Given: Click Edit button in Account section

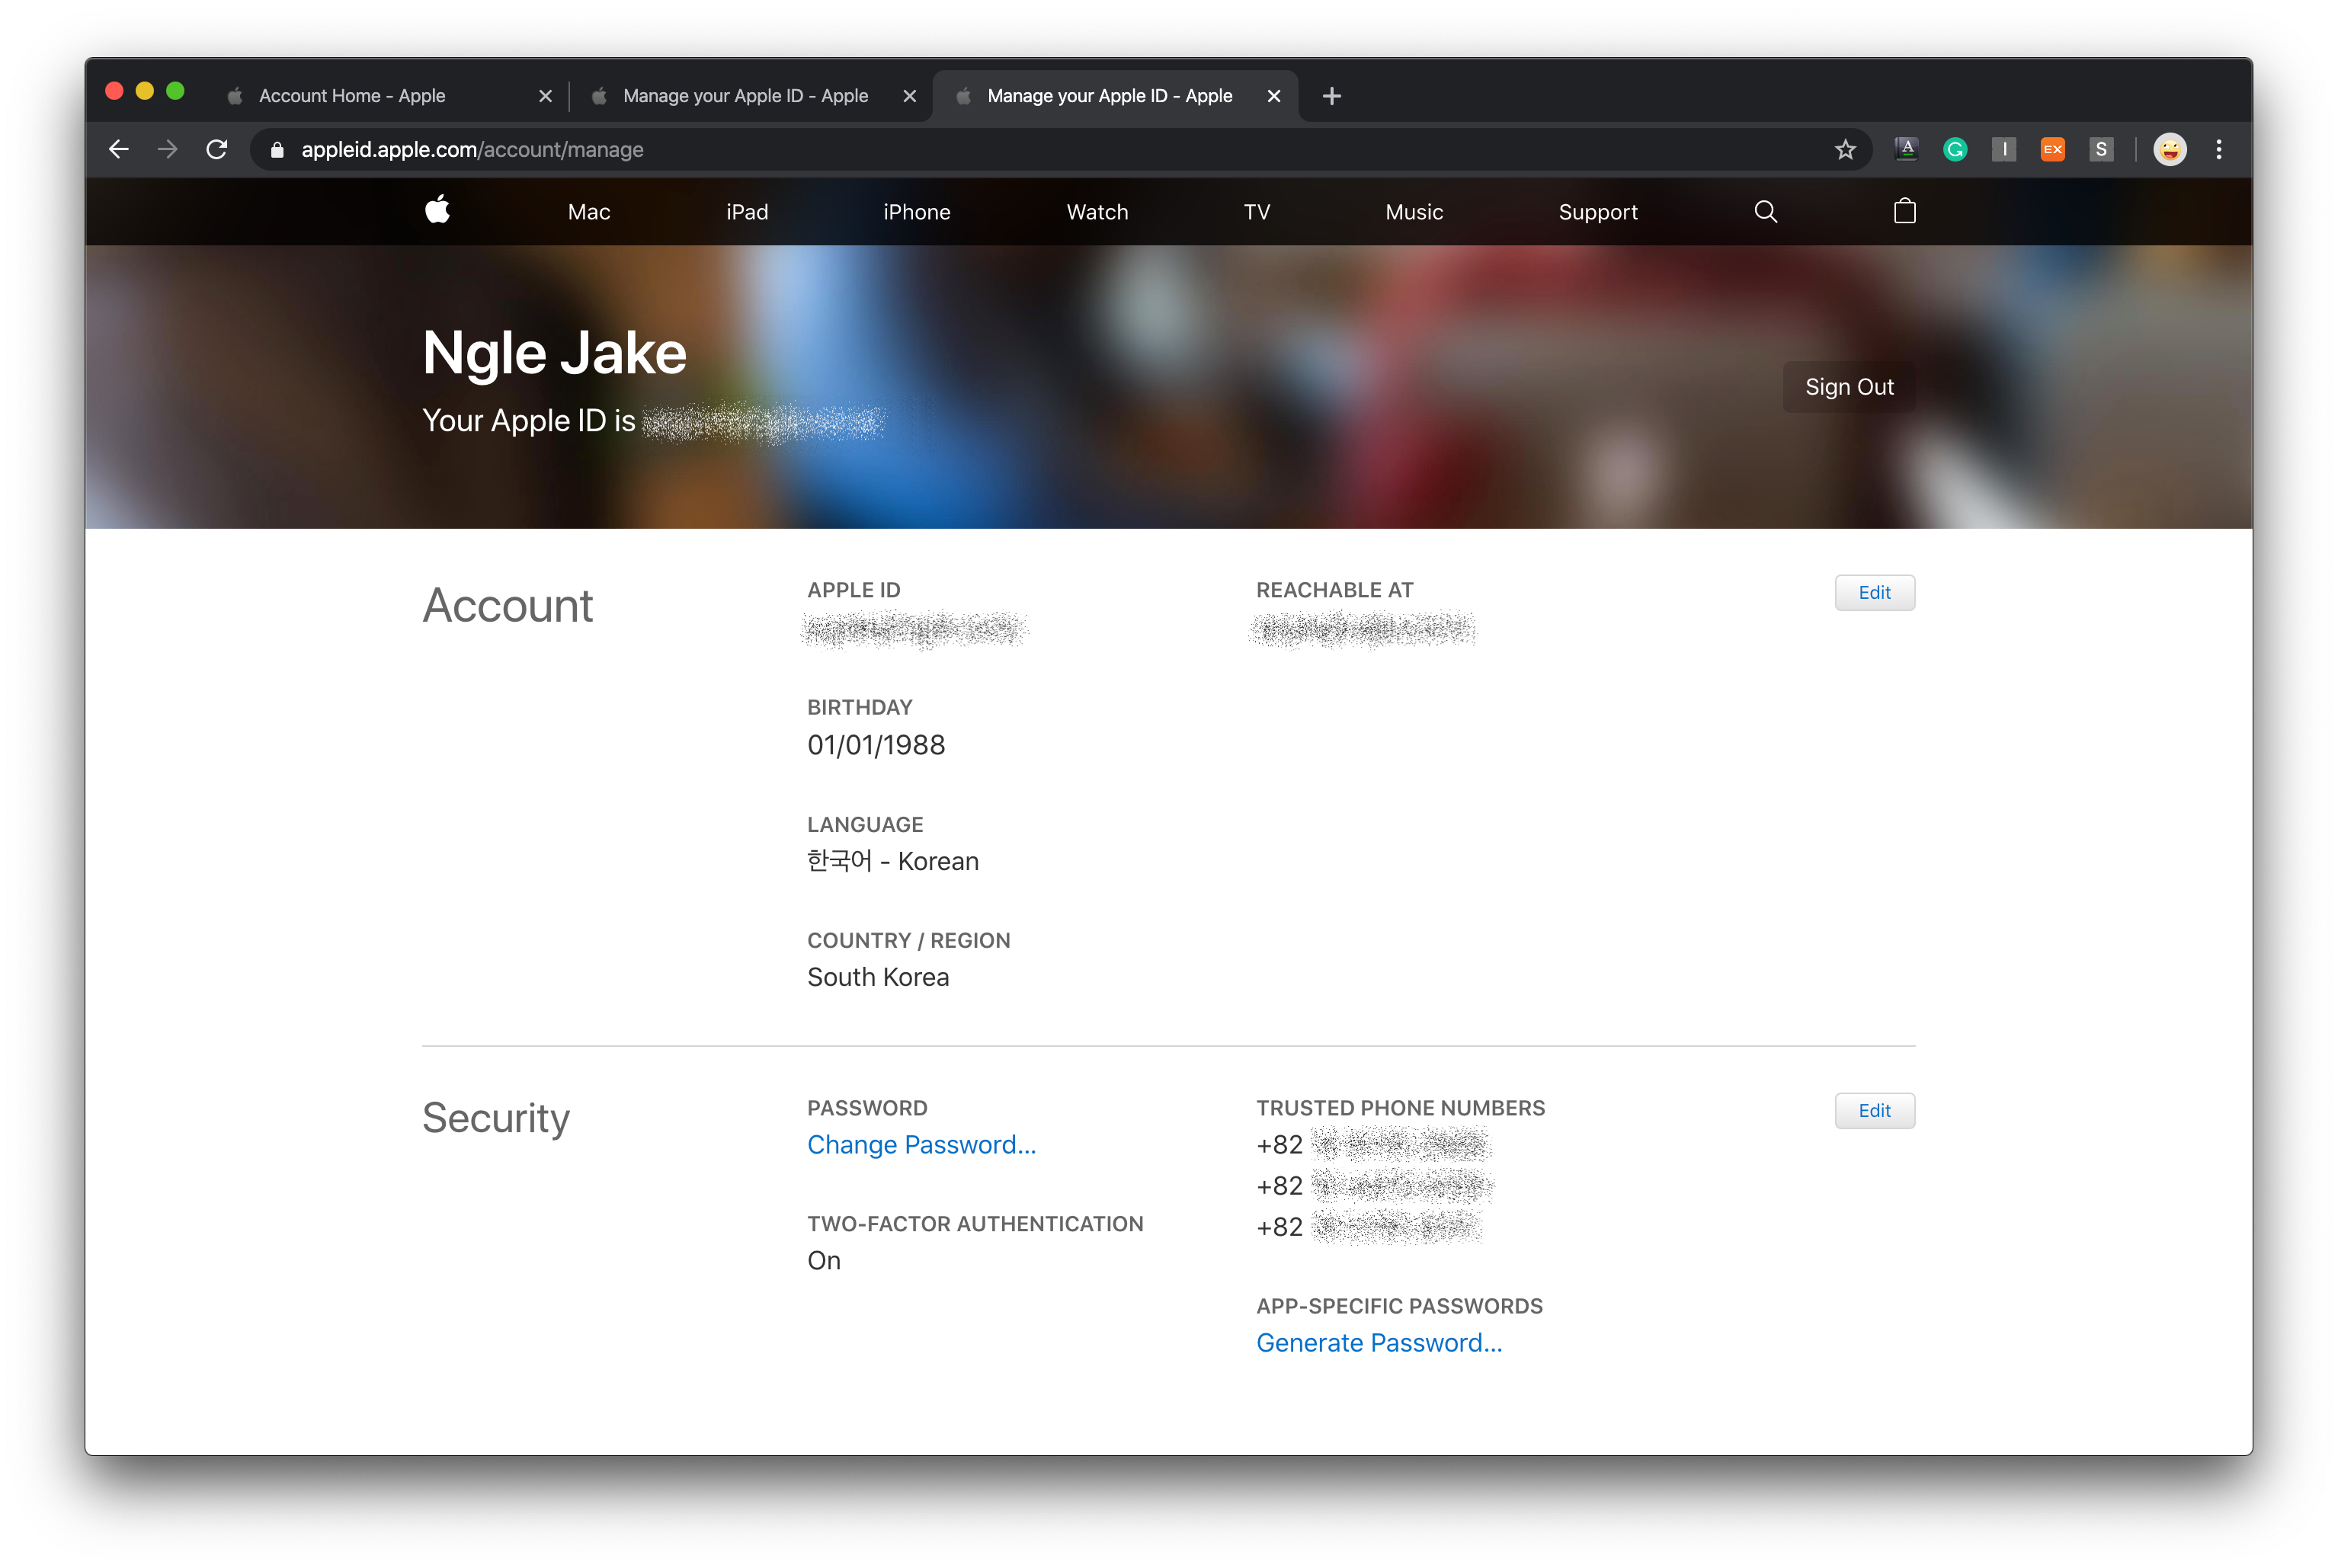Looking at the screenshot, I should point(1874,592).
